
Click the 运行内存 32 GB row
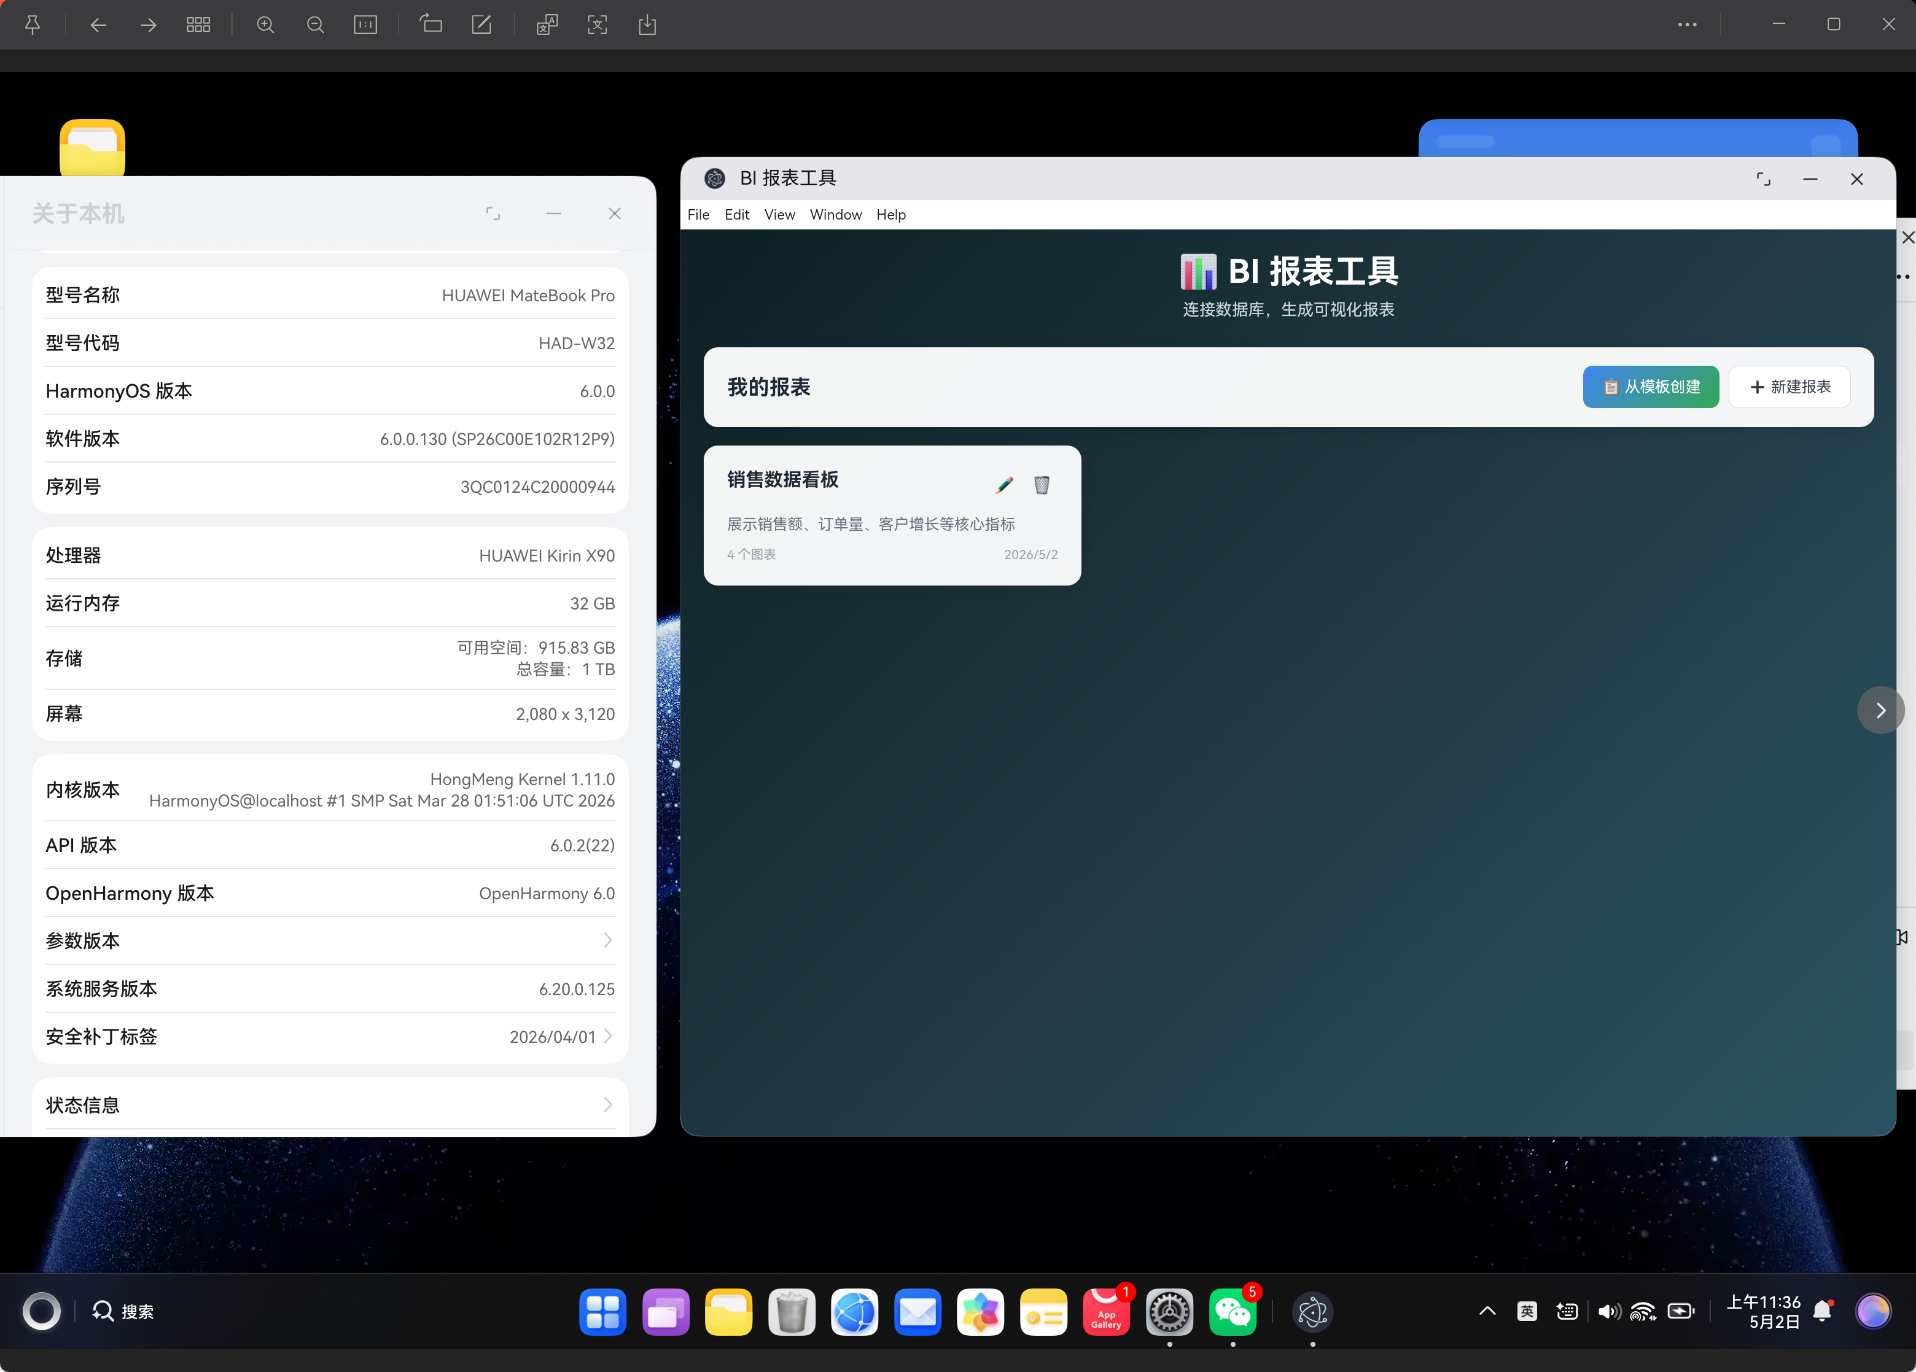(x=330, y=603)
